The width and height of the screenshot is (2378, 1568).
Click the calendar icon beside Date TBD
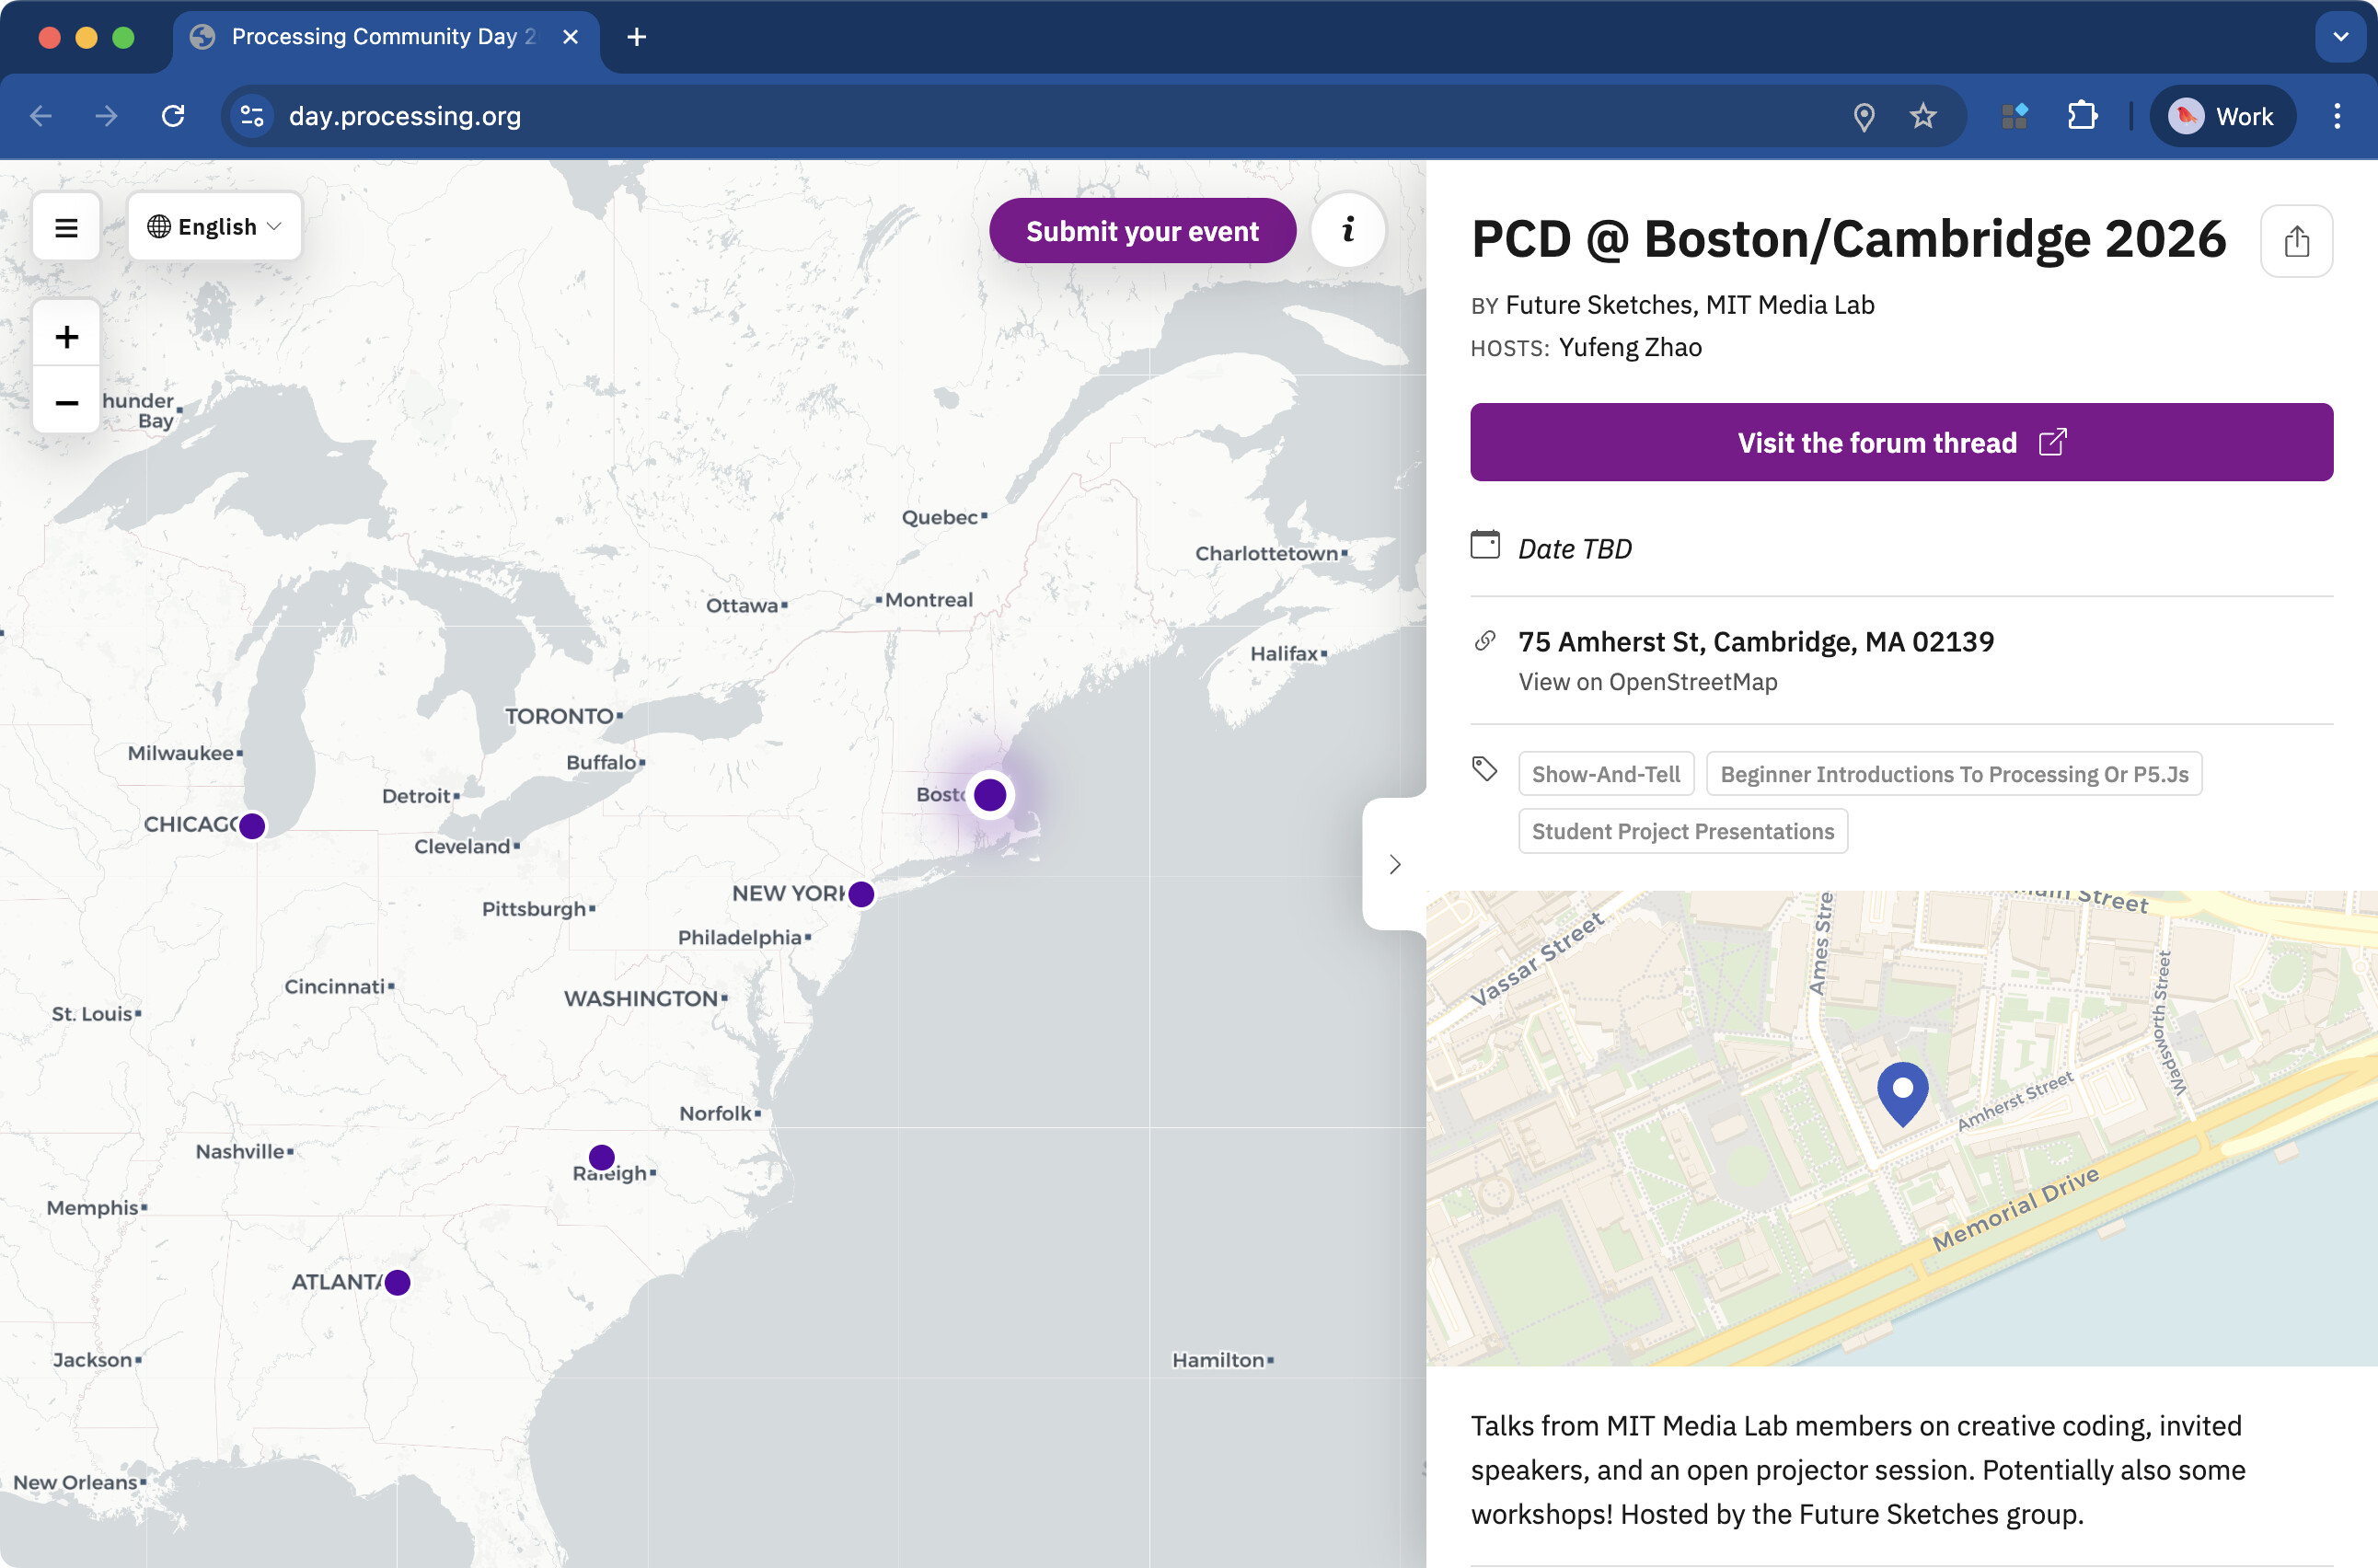pos(1485,545)
